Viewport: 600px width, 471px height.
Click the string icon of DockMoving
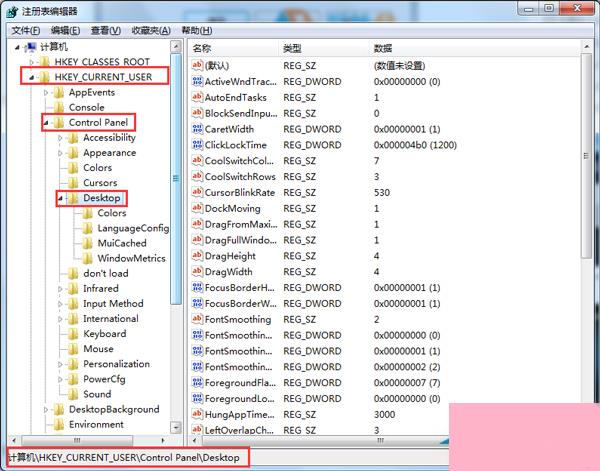(197, 208)
